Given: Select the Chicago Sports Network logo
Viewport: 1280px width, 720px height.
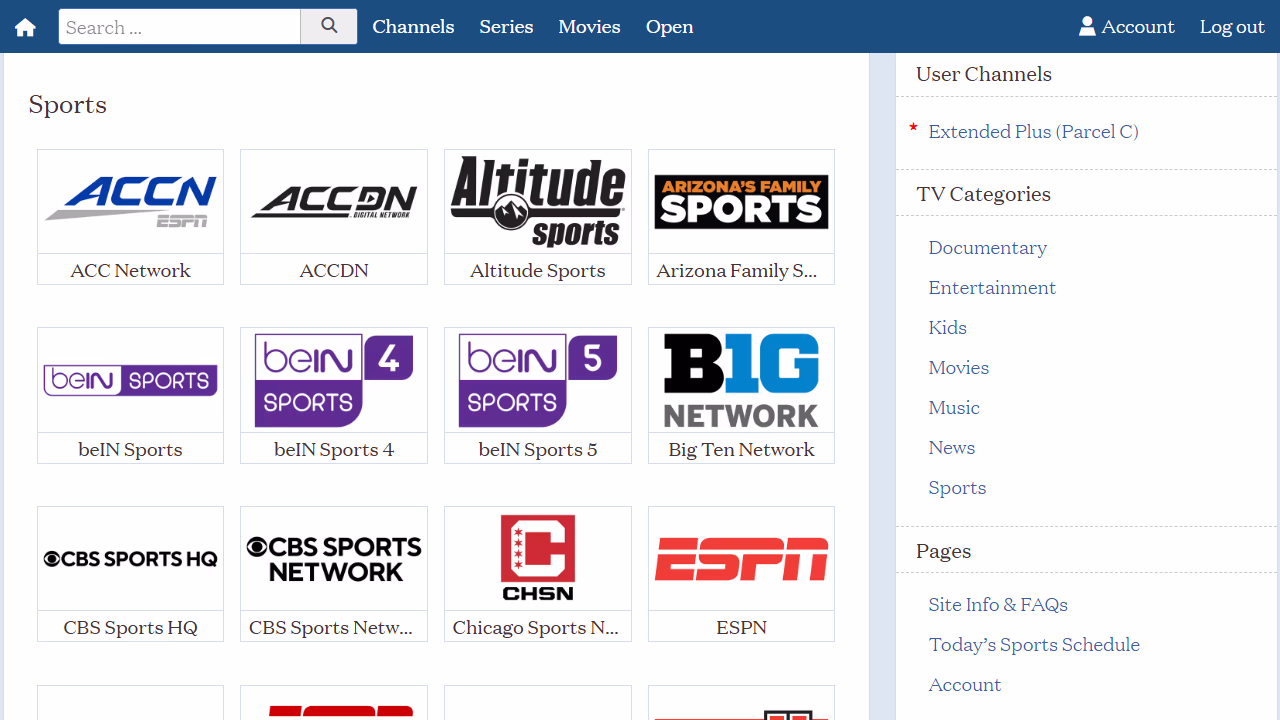Looking at the screenshot, I should pyautogui.click(x=537, y=559).
